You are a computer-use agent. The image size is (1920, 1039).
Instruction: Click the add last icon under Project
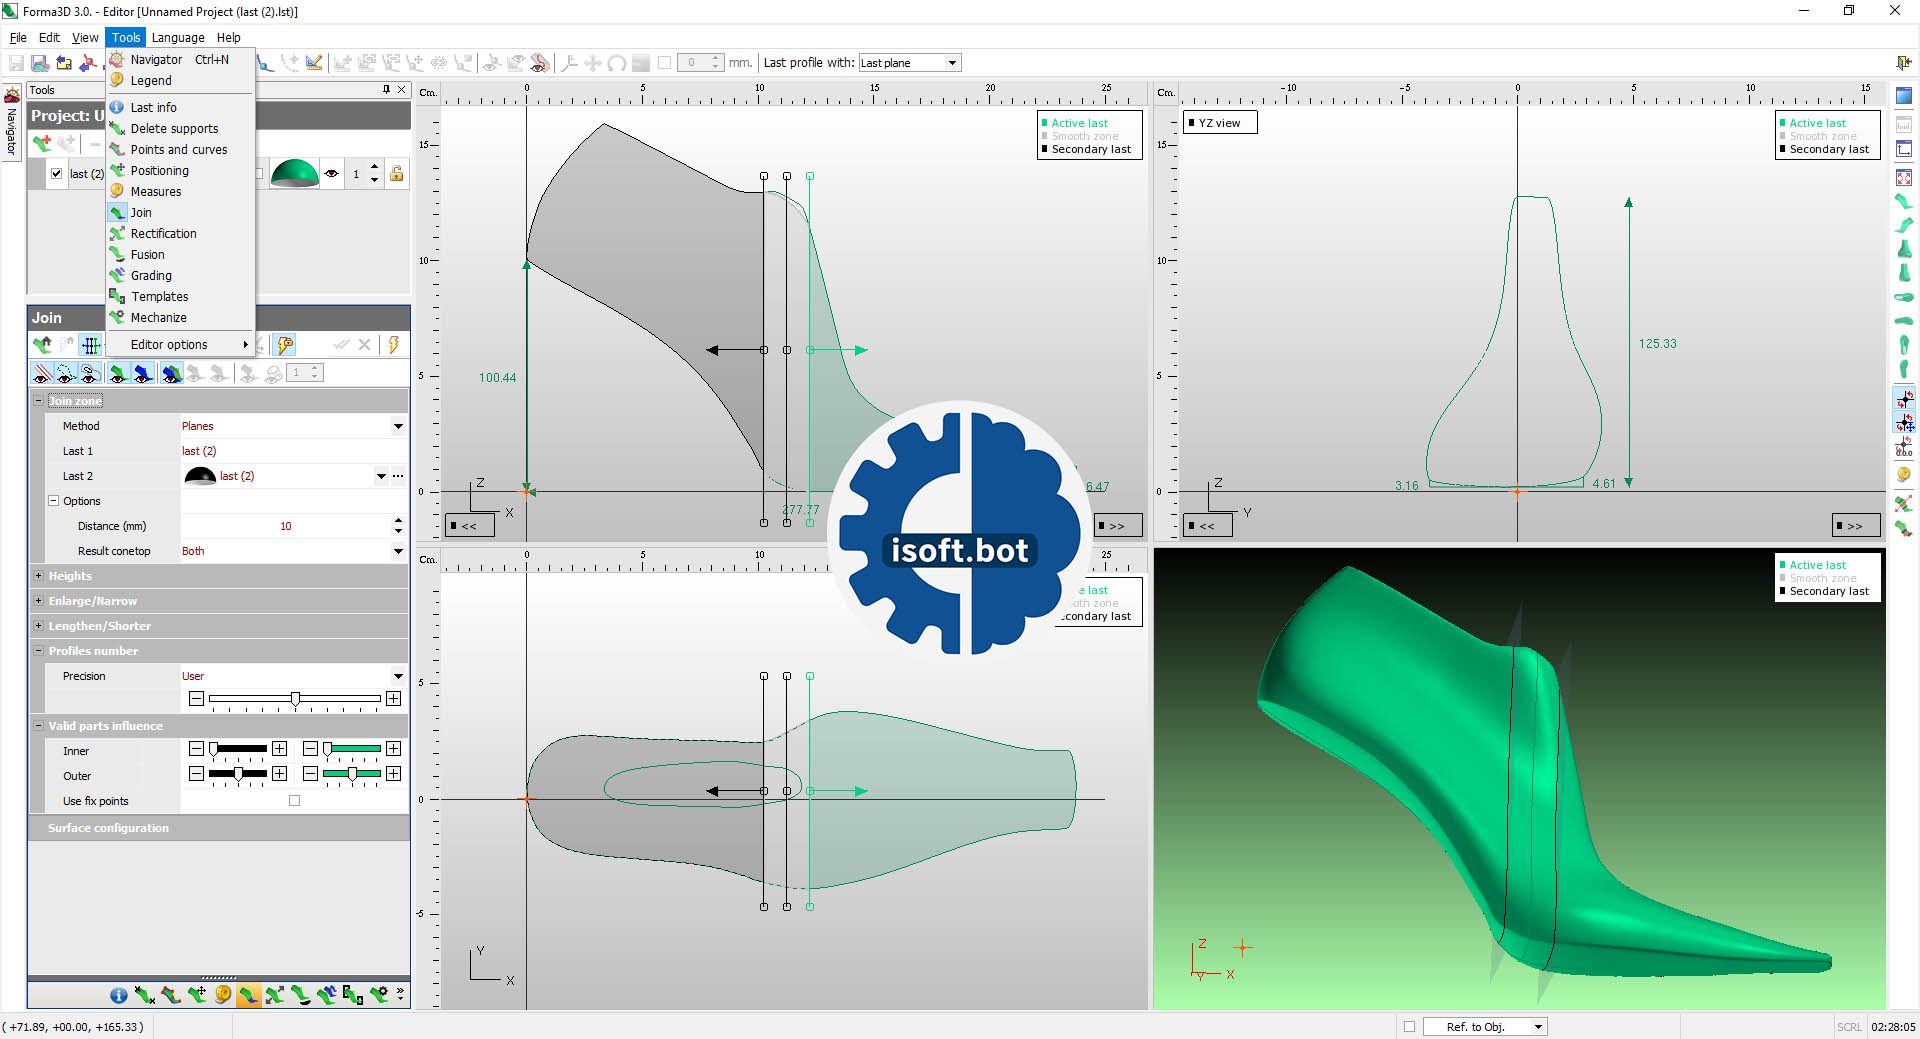click(42, 144)
